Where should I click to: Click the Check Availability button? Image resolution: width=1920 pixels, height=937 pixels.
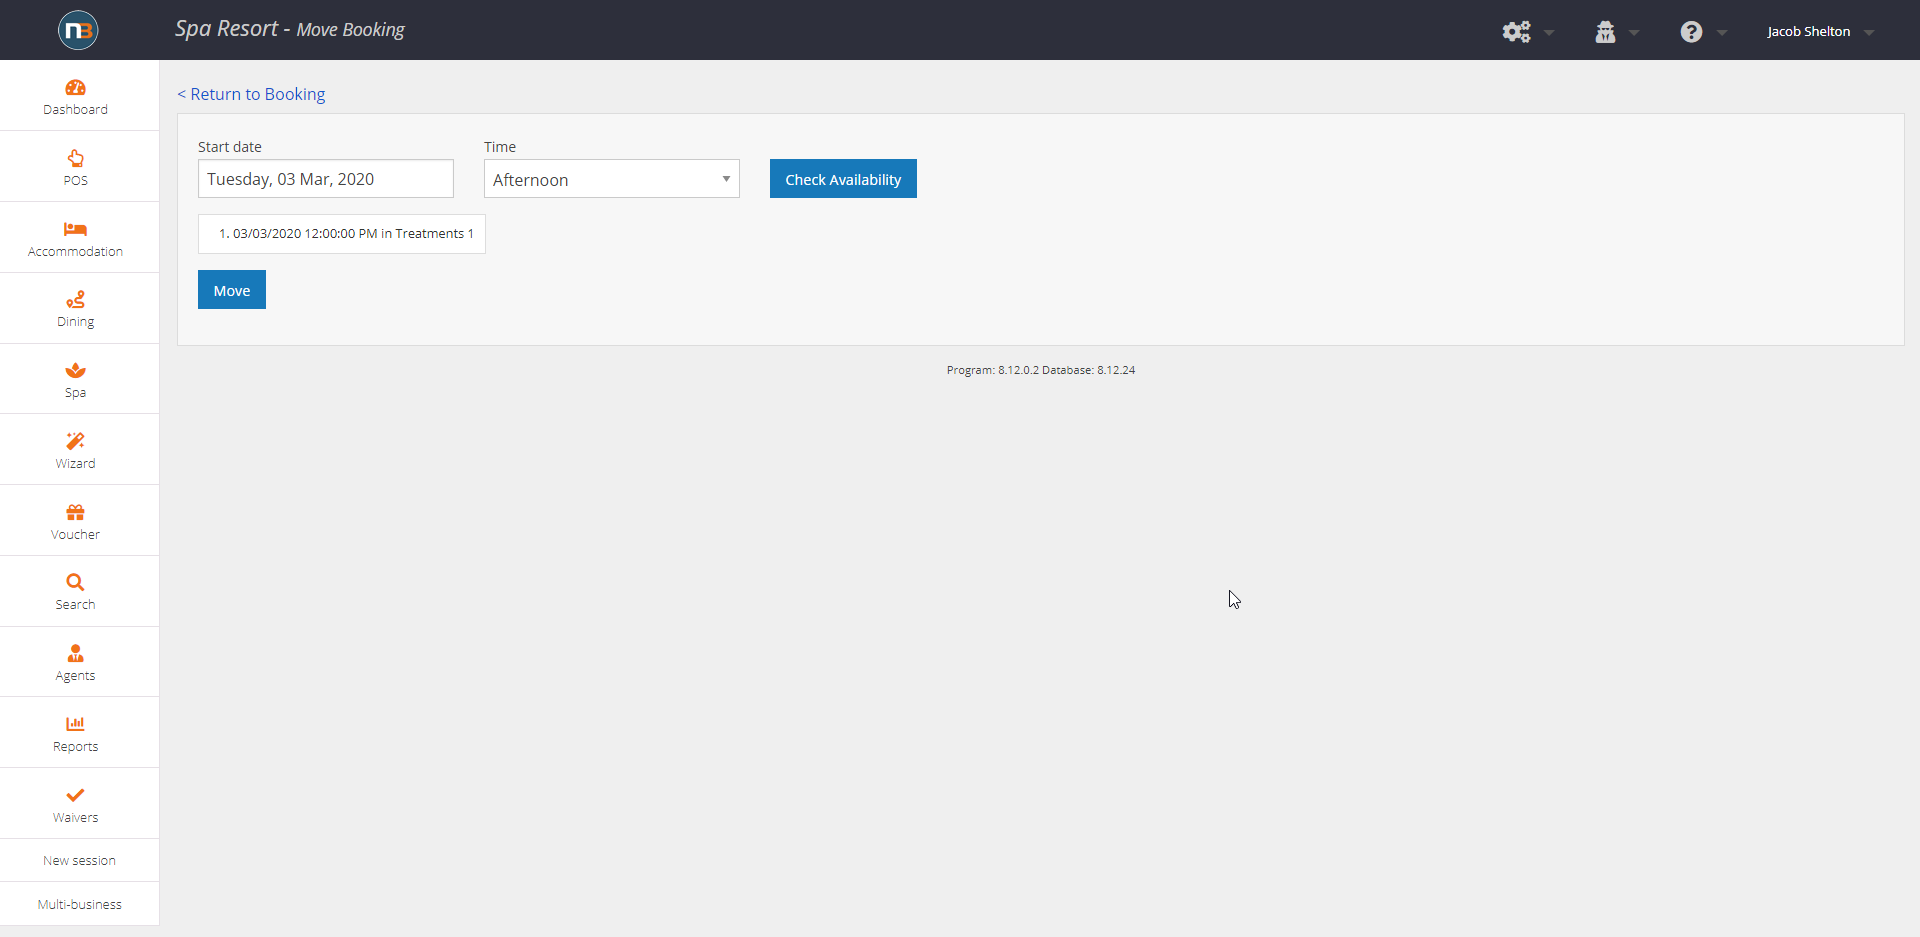(843, 179)
